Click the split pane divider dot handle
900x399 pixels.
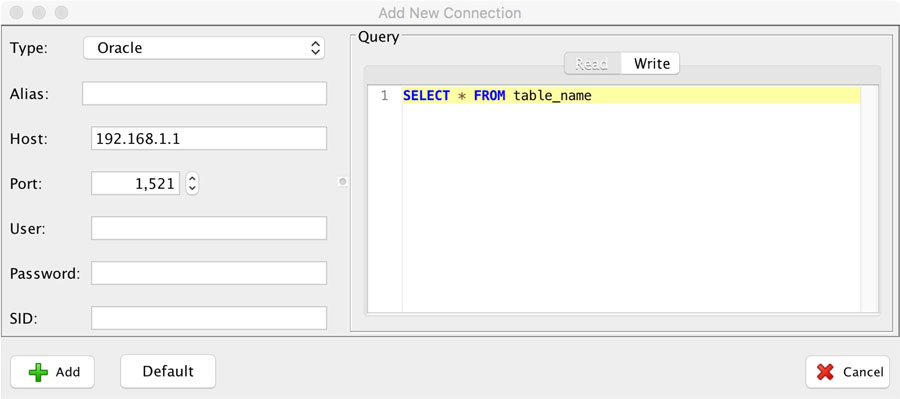tap(343, 182)
